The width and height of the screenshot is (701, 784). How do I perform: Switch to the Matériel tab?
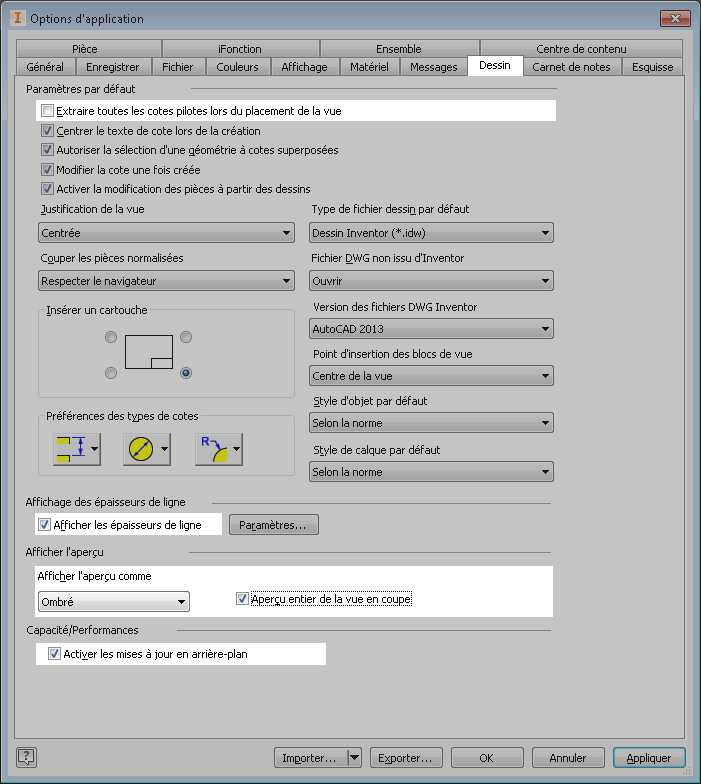(370, 66)
